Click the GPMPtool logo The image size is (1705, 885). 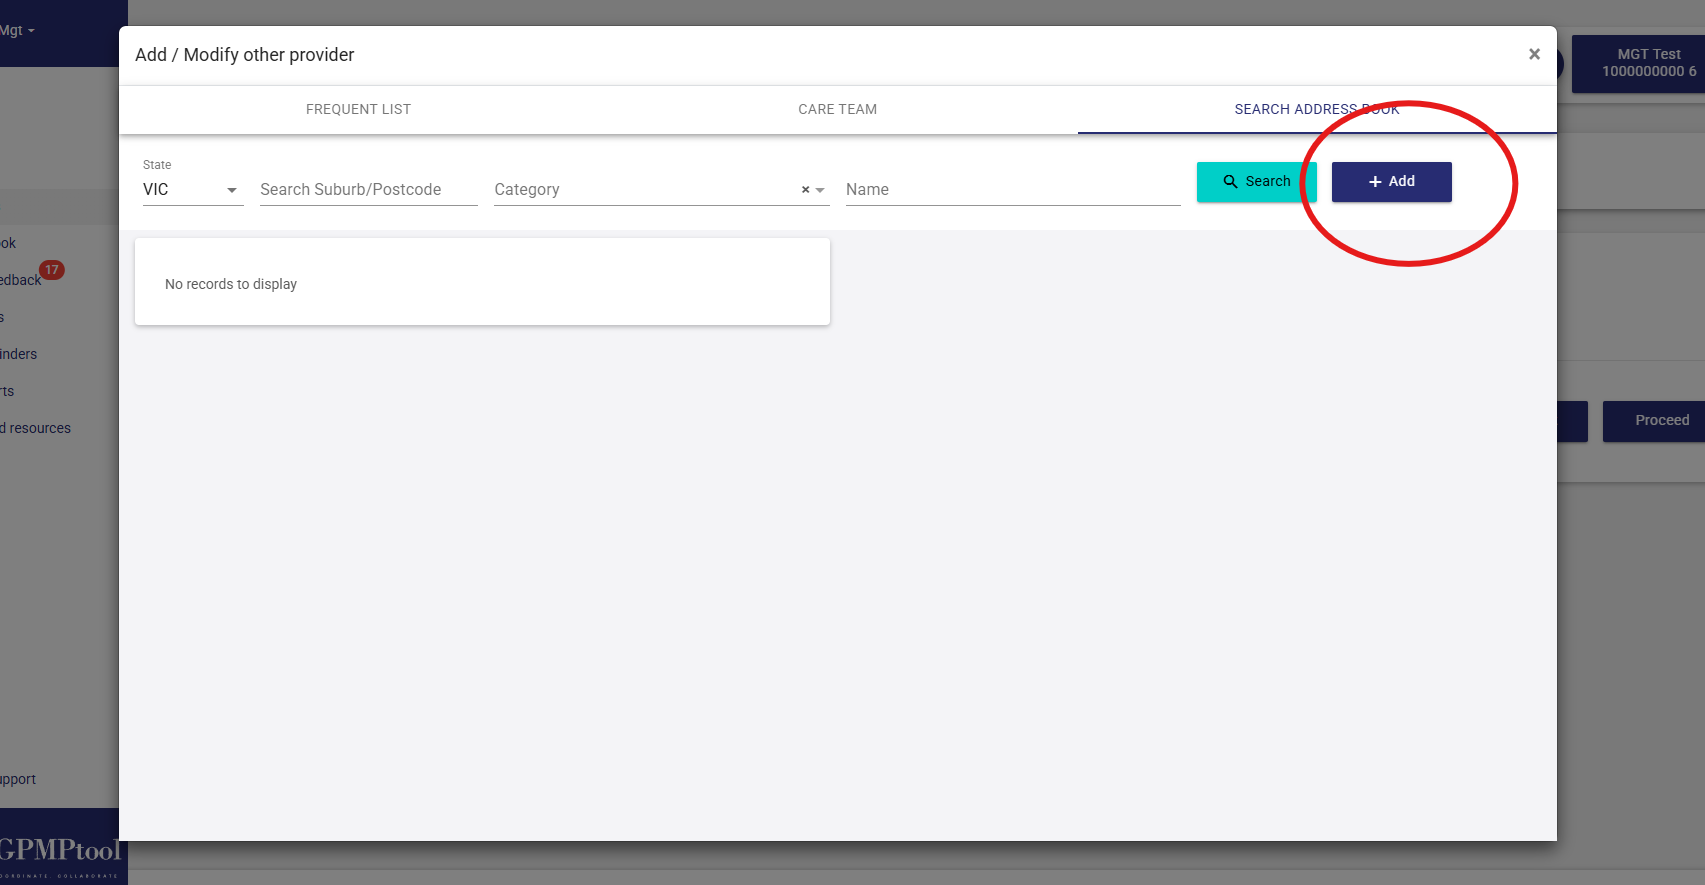[60, 852]
